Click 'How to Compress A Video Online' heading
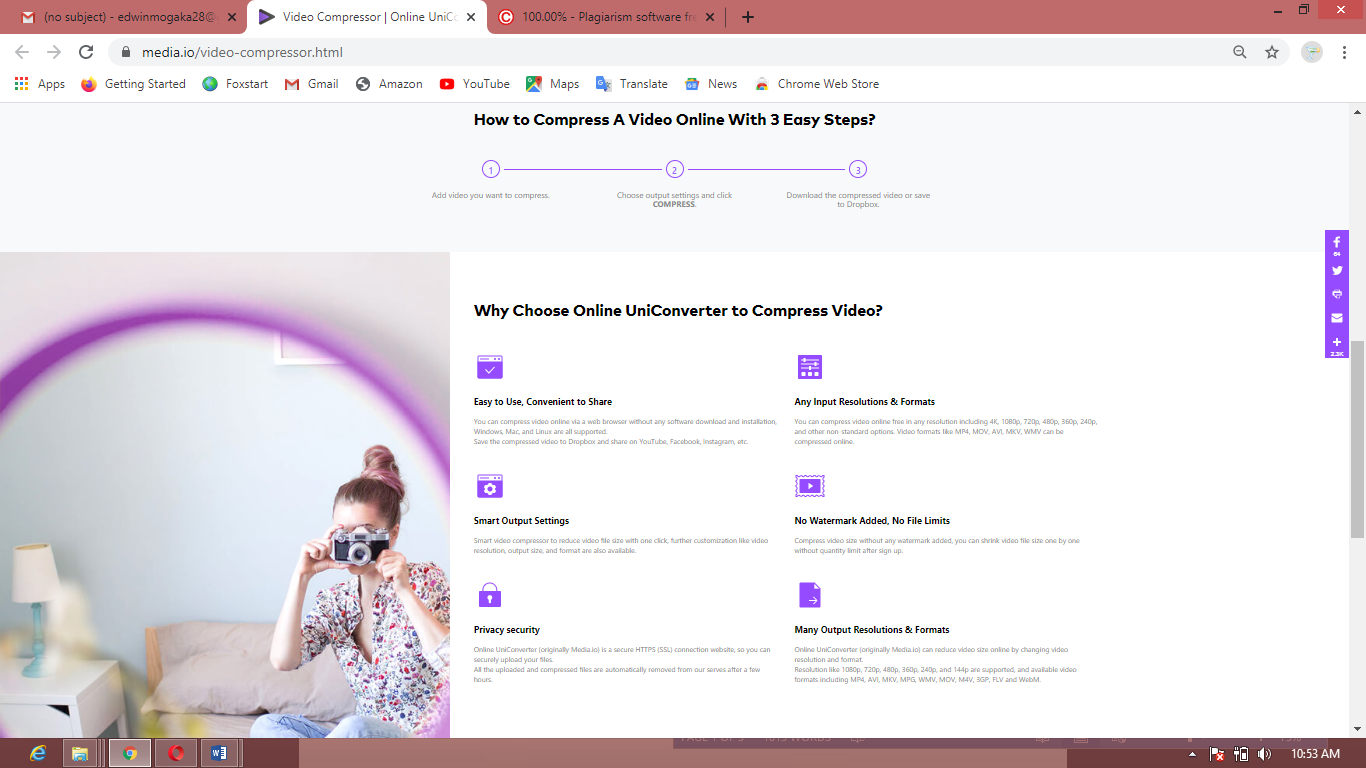 tap(675, 120)
